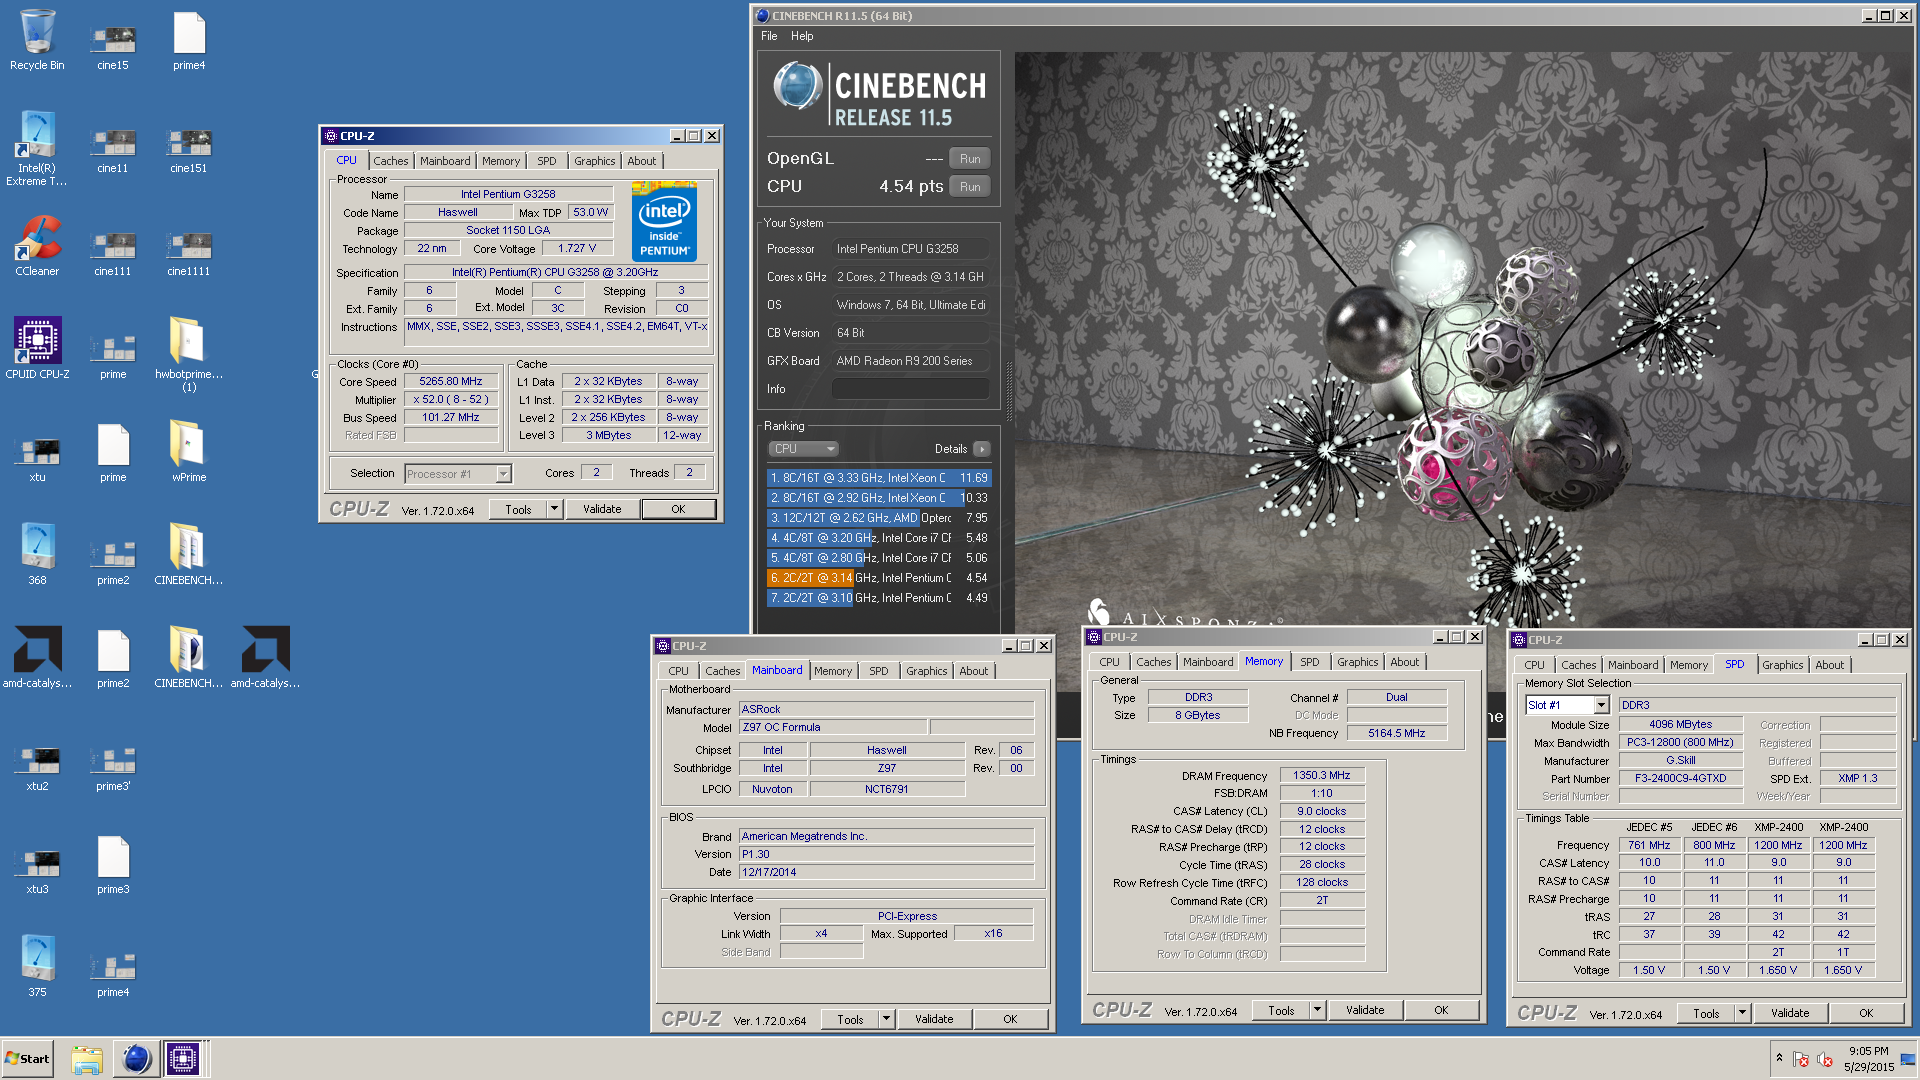Screen dimensions: 1920x1080
Task: Run the Cinebench CPU test
Action: tap(970, 186)
